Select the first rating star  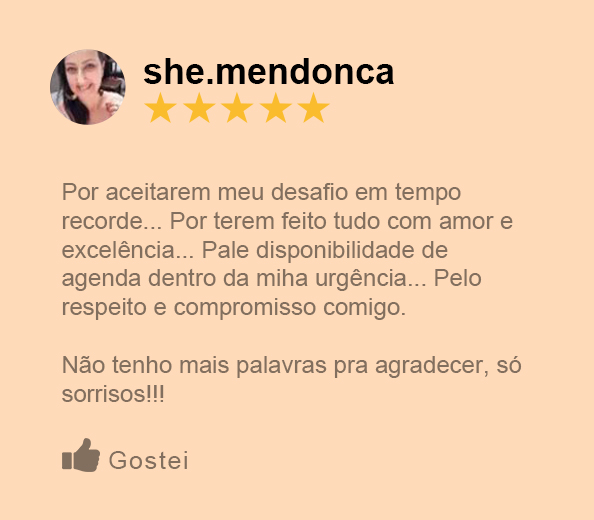(x=161, y=108)
